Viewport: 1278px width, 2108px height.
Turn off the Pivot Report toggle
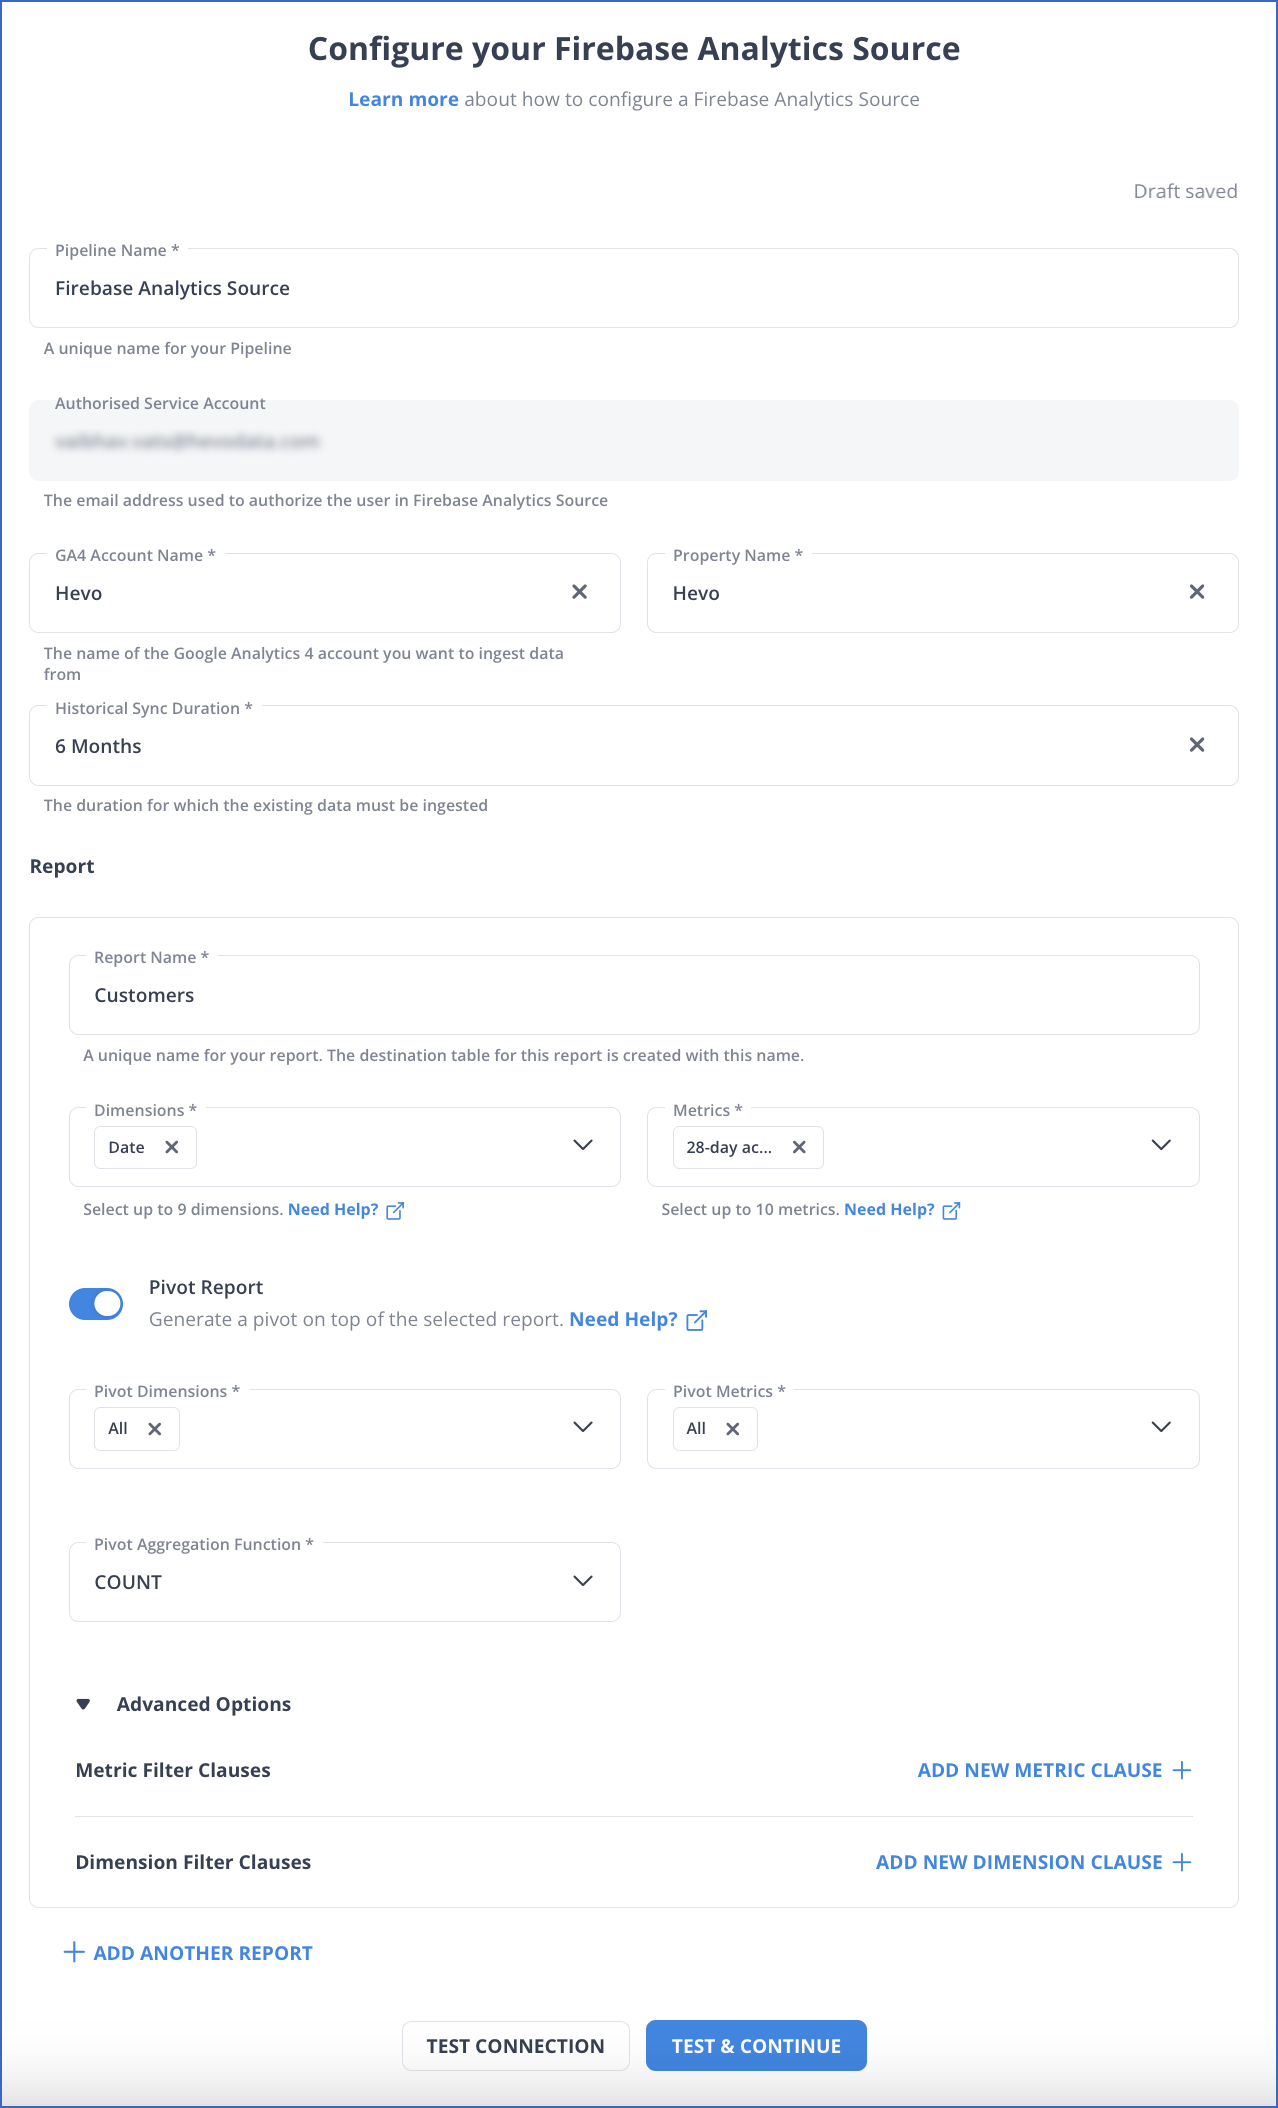96,1304
